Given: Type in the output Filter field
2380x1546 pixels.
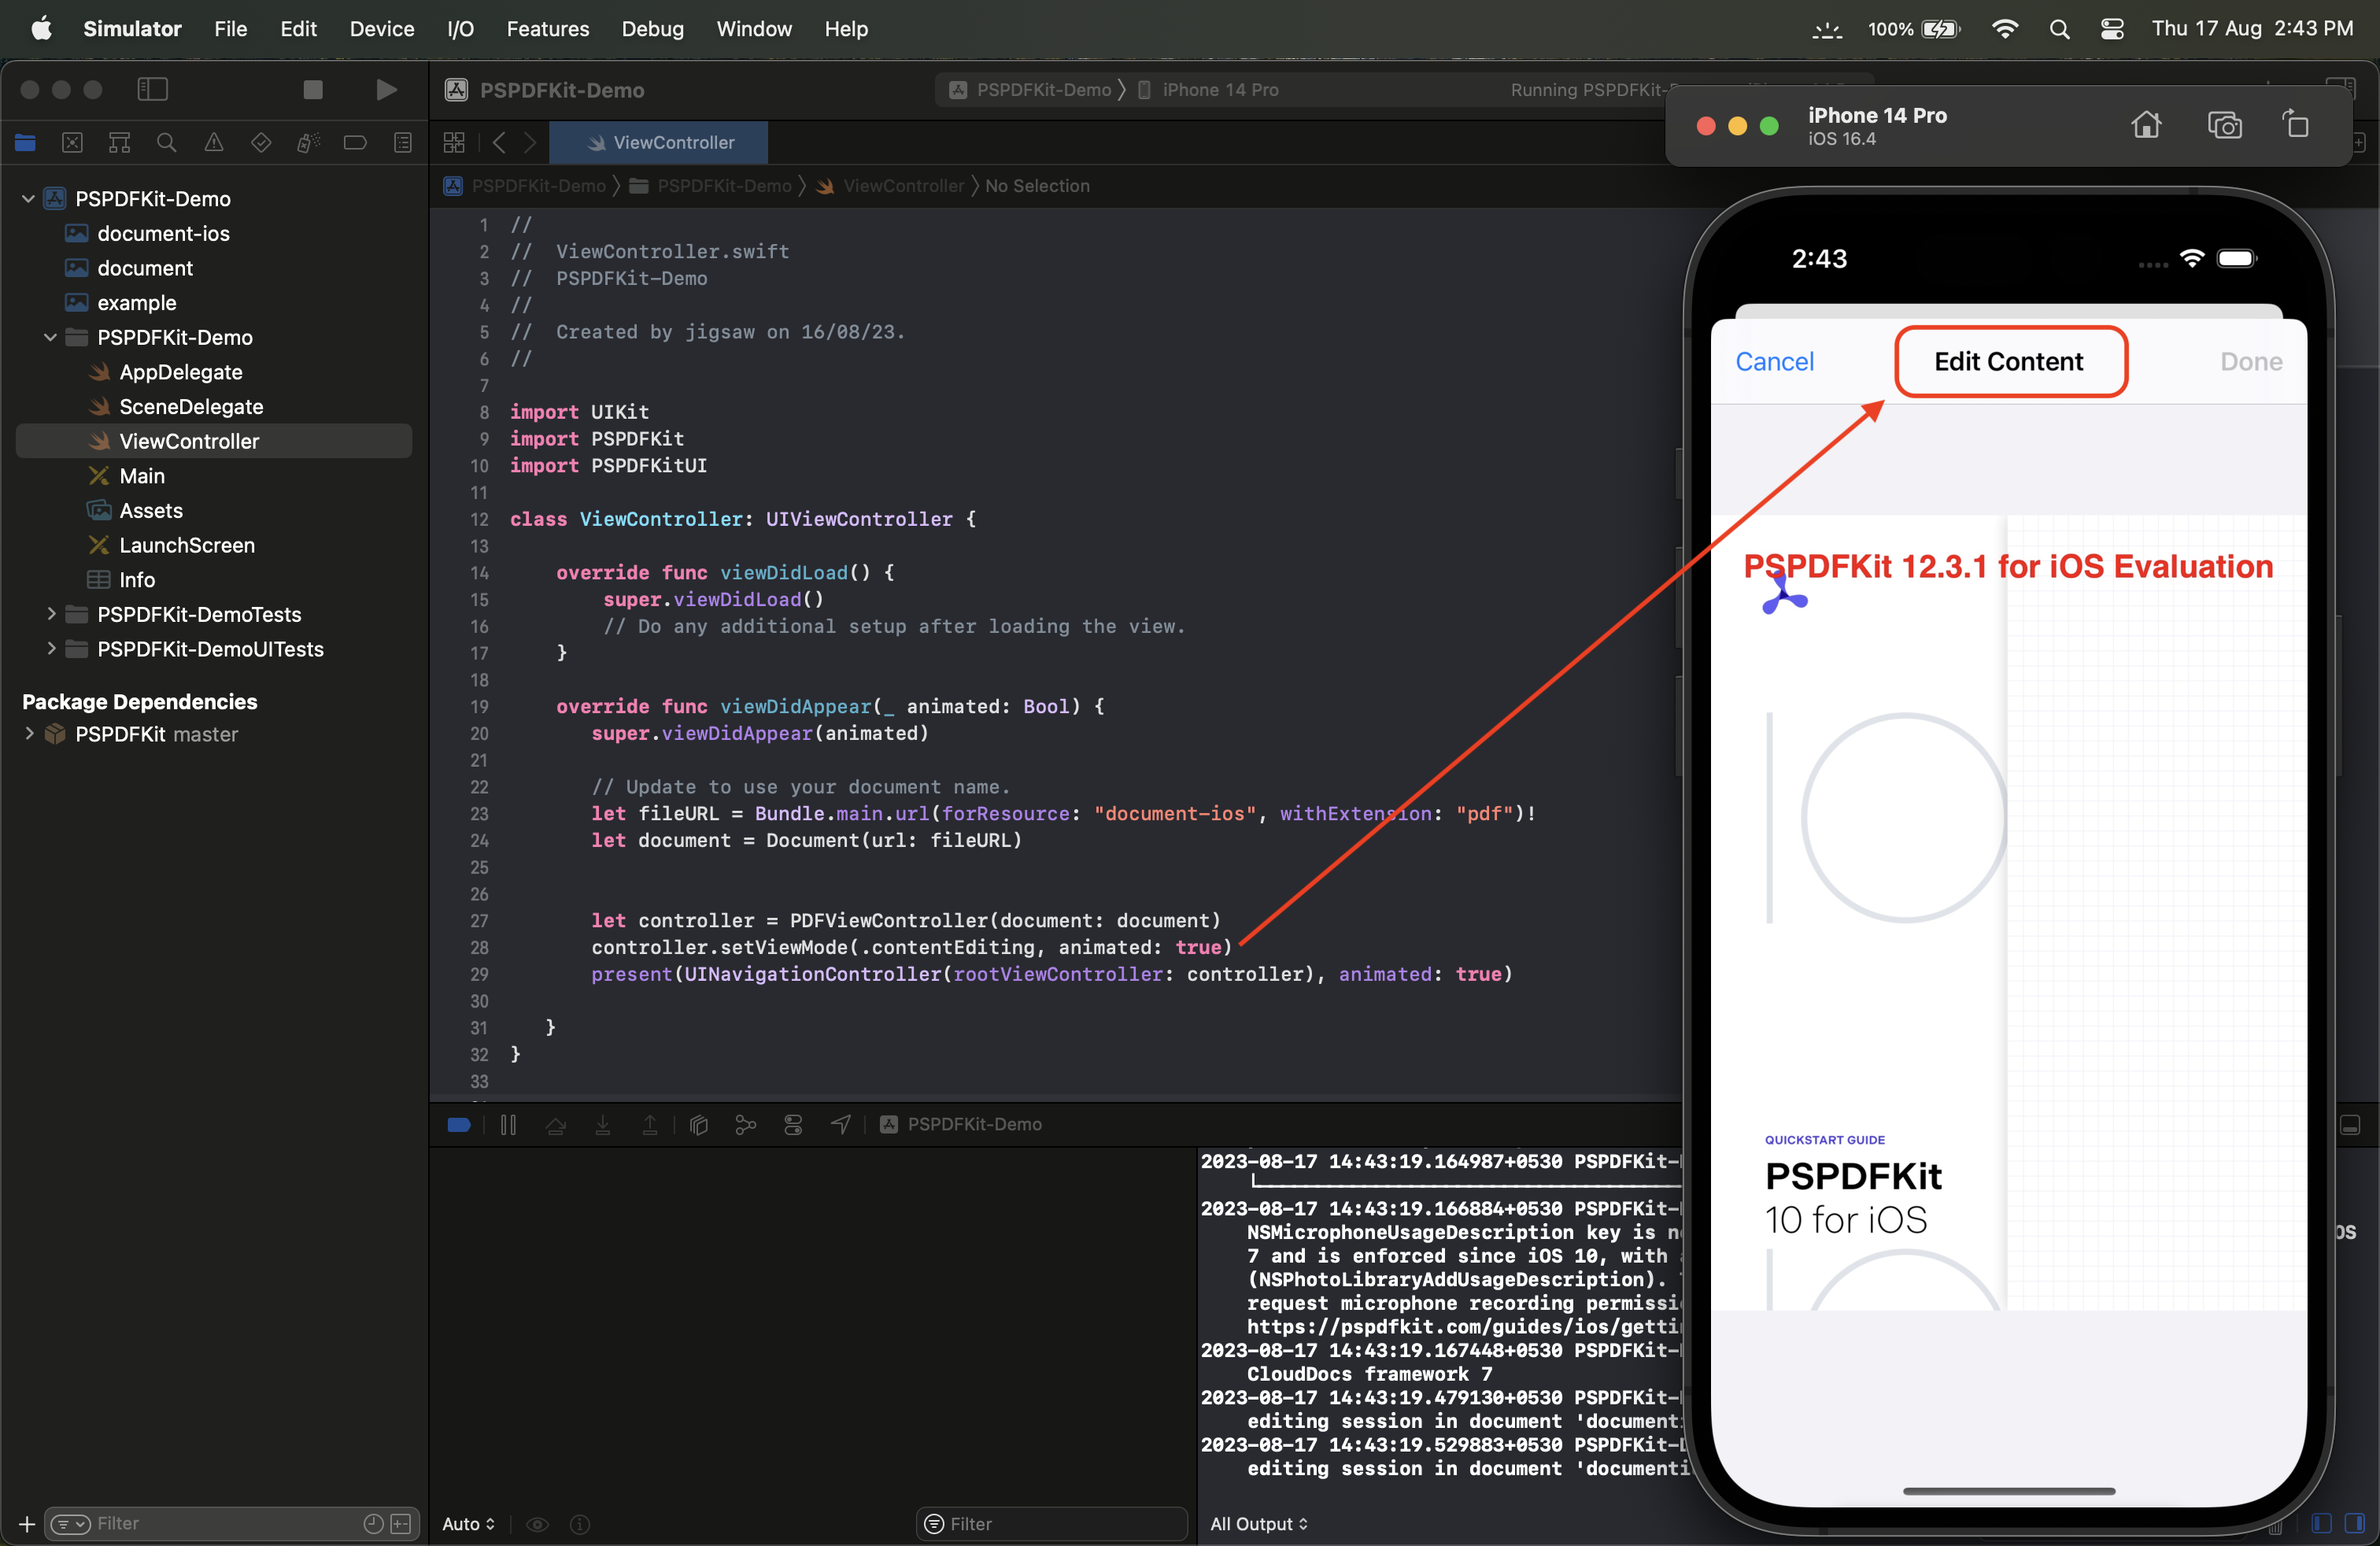Looking at the screenshot, I should (x=1050, y=1524).
